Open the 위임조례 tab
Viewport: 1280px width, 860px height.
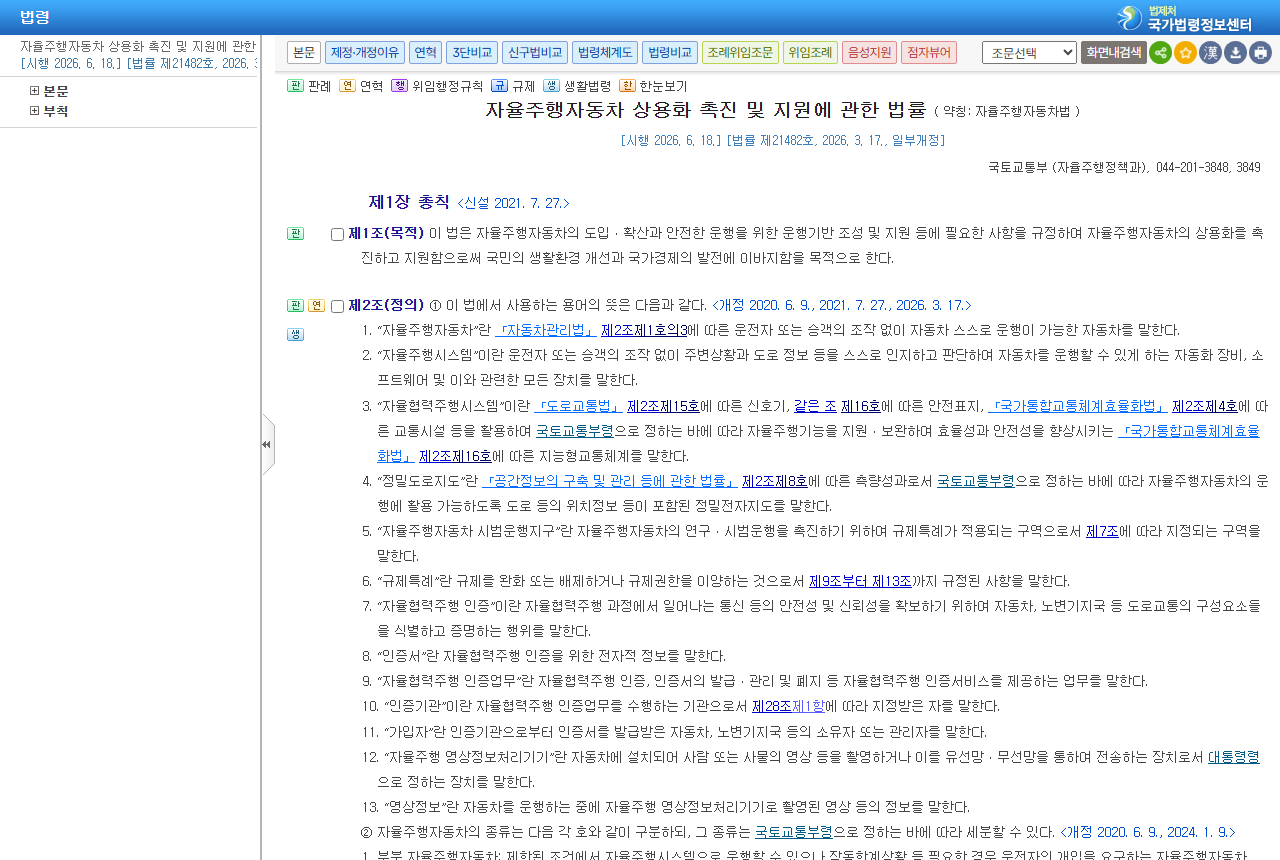[x=810, y=53]
